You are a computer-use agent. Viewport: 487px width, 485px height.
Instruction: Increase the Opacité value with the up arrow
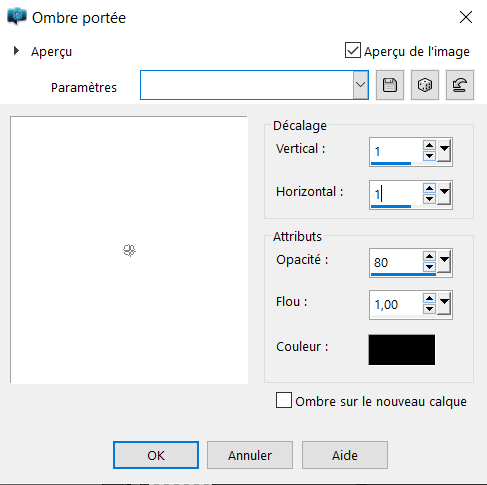click(x=429, y=256)
